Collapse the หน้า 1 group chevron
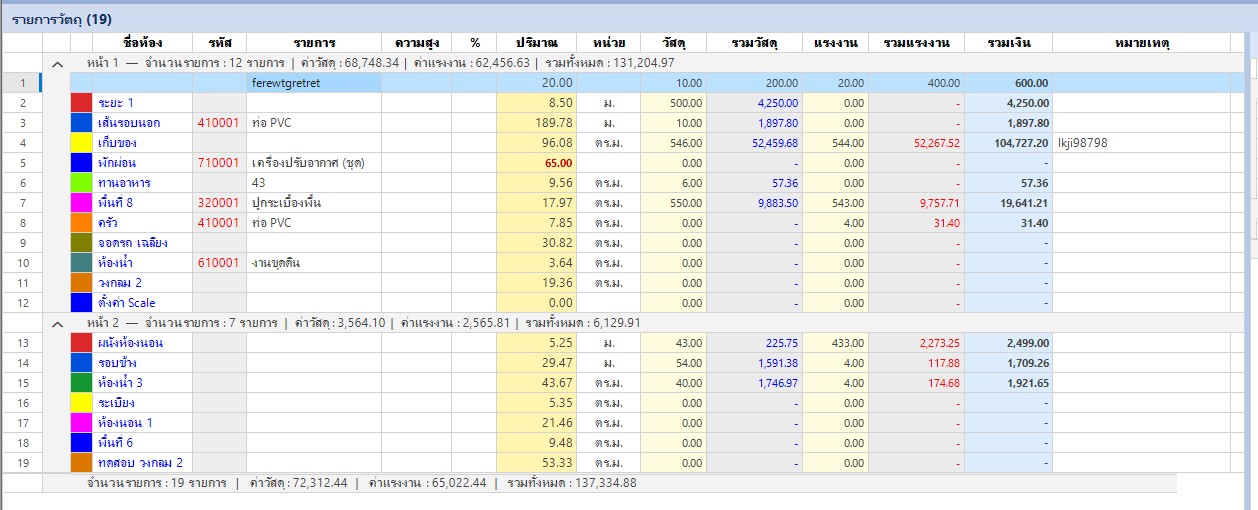This screenshot has height=510, width=1258. click(57, 63)
